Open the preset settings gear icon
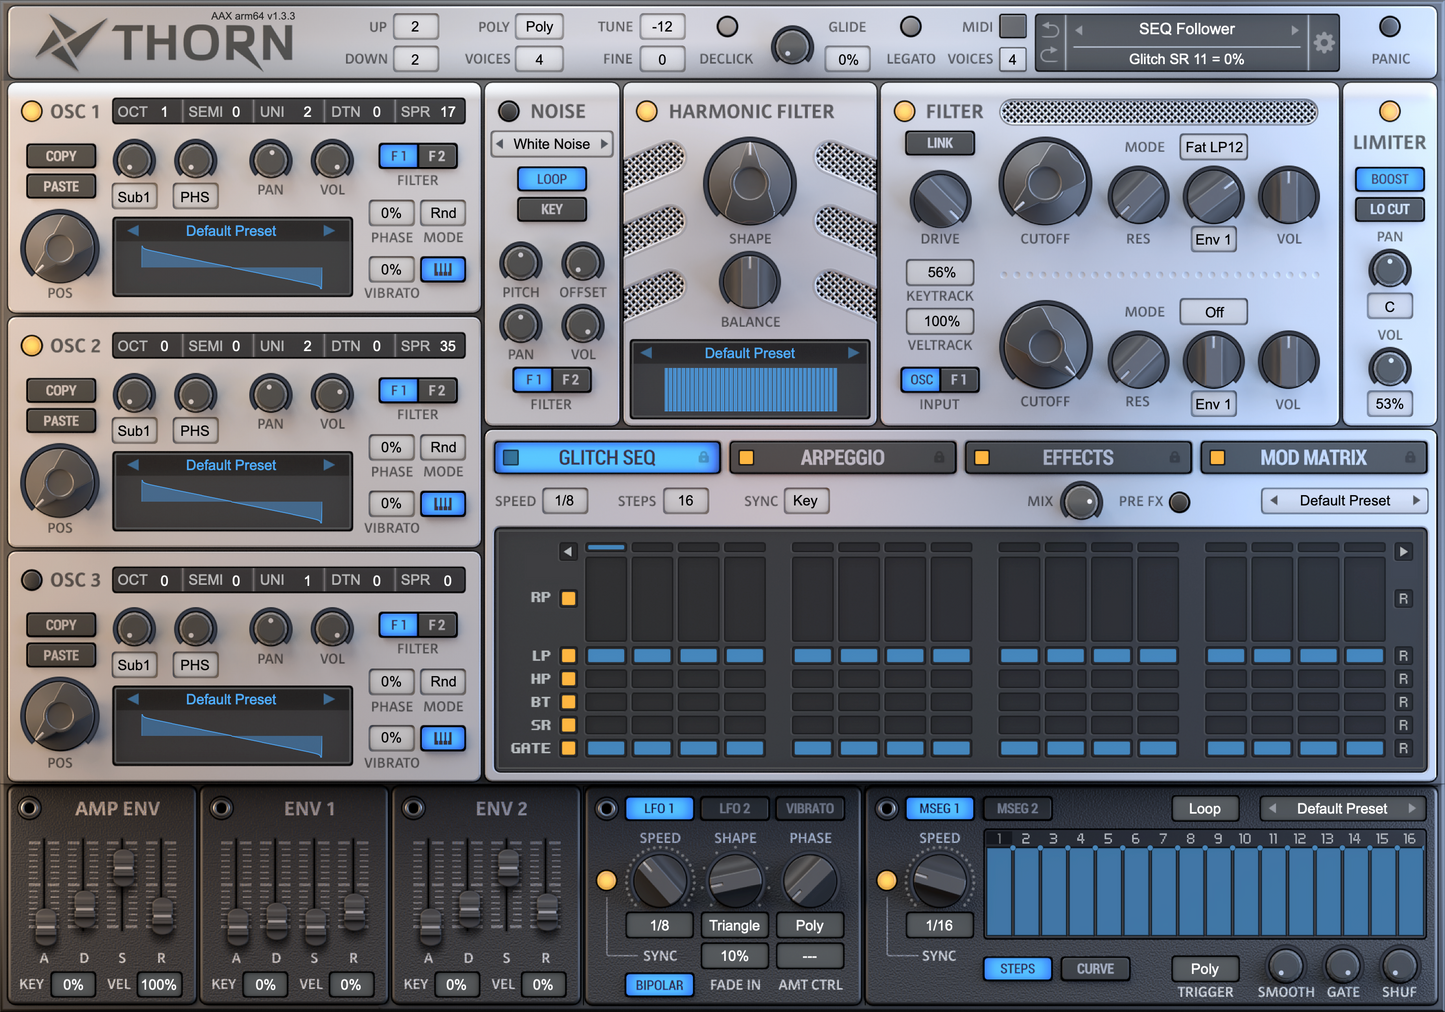The image size is (1445, 1012). click(x=1323, y=43)
